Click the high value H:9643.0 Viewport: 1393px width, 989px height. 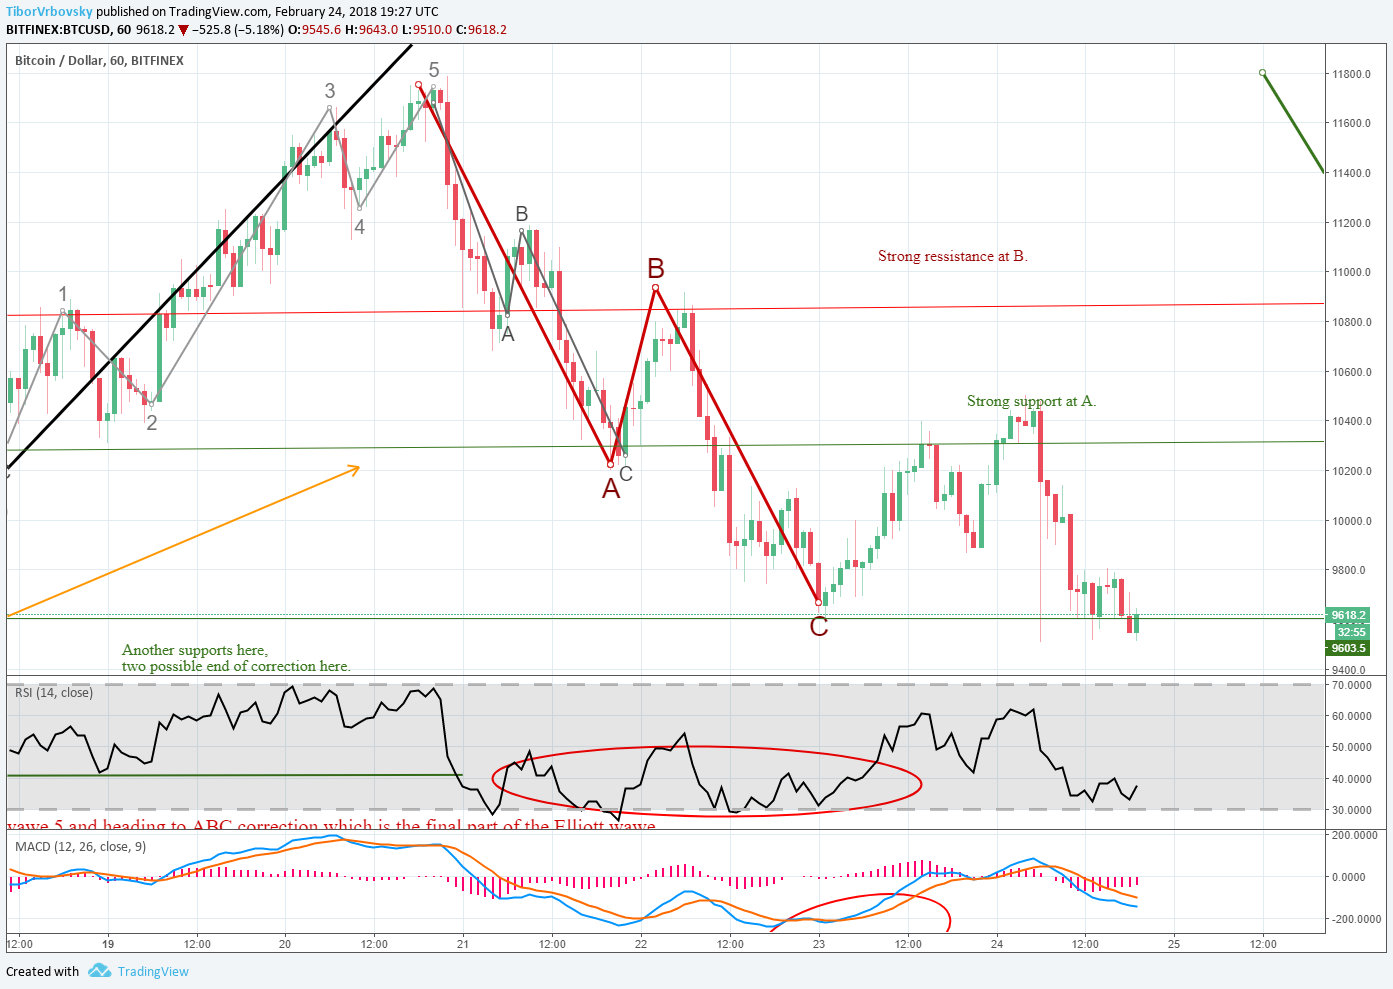tap(371, 29)
